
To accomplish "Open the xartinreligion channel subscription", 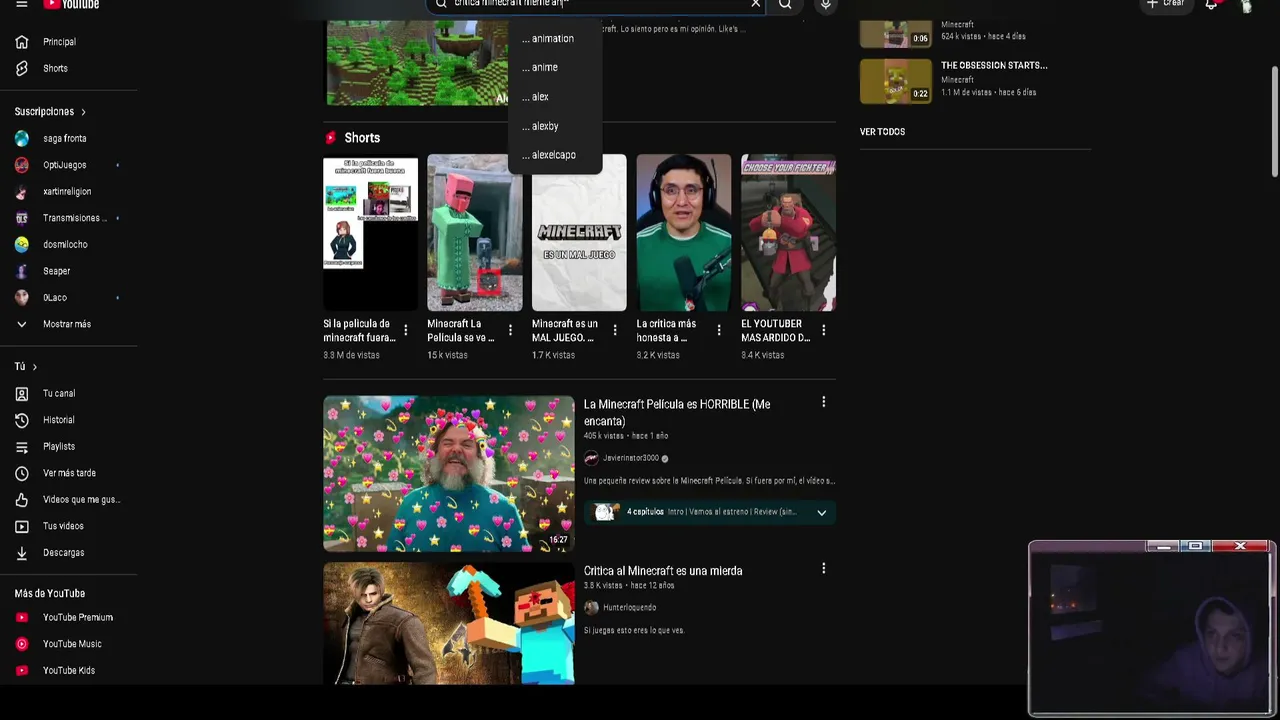I will [x=69, y=191].
